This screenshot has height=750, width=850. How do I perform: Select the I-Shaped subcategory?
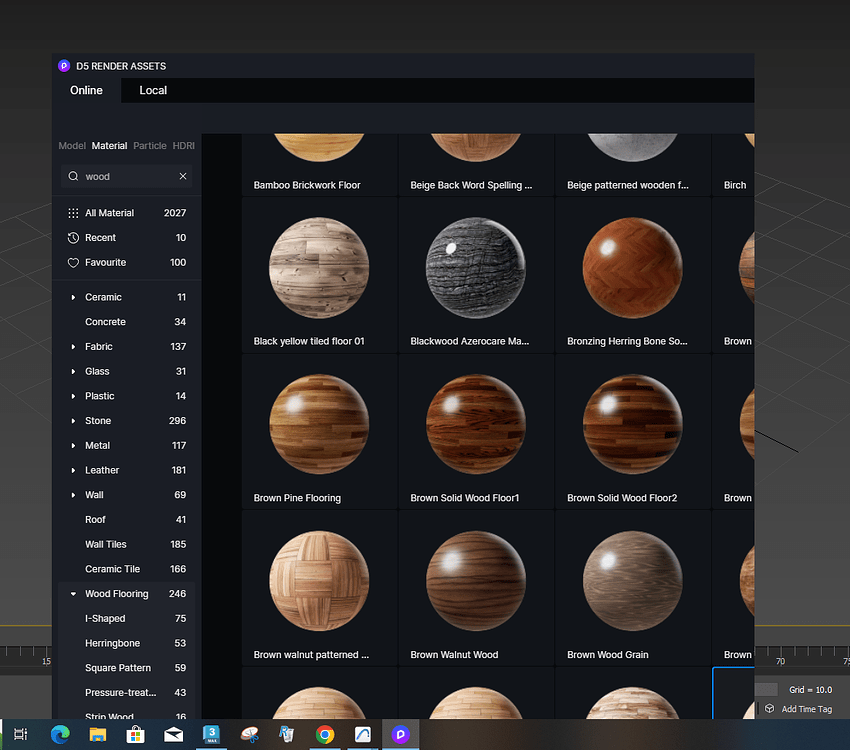pyautogui.click(x=126, y=619)
